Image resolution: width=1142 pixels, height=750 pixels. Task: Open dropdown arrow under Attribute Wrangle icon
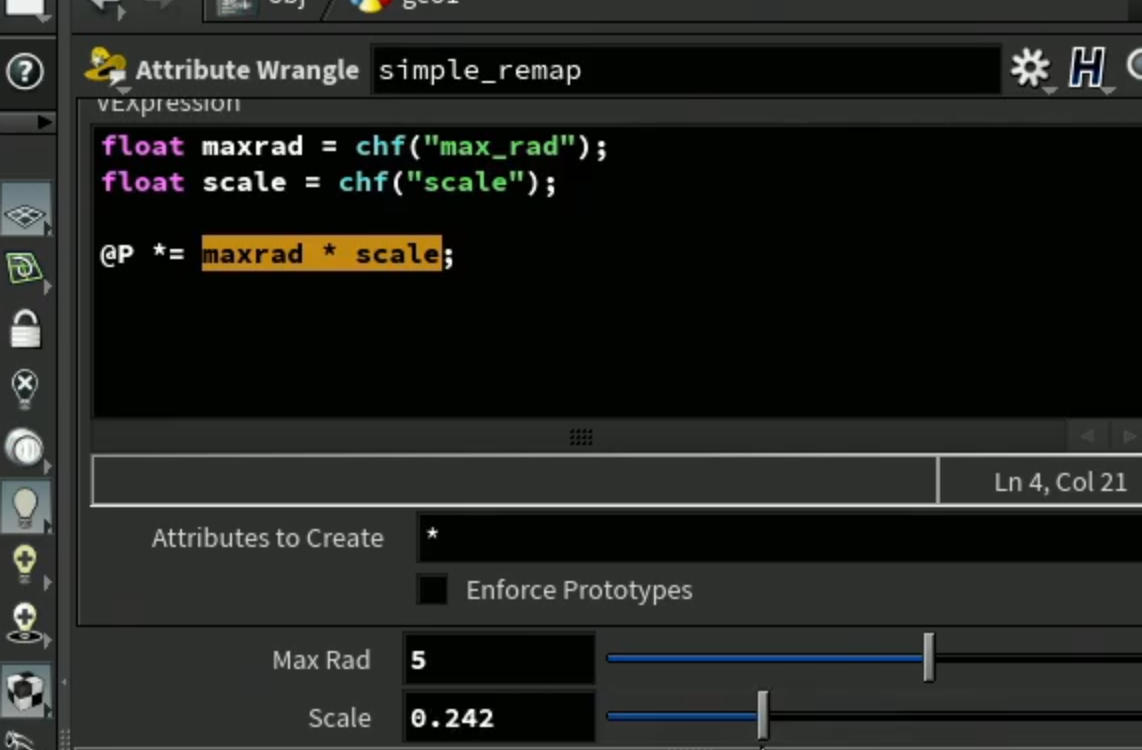123,91
